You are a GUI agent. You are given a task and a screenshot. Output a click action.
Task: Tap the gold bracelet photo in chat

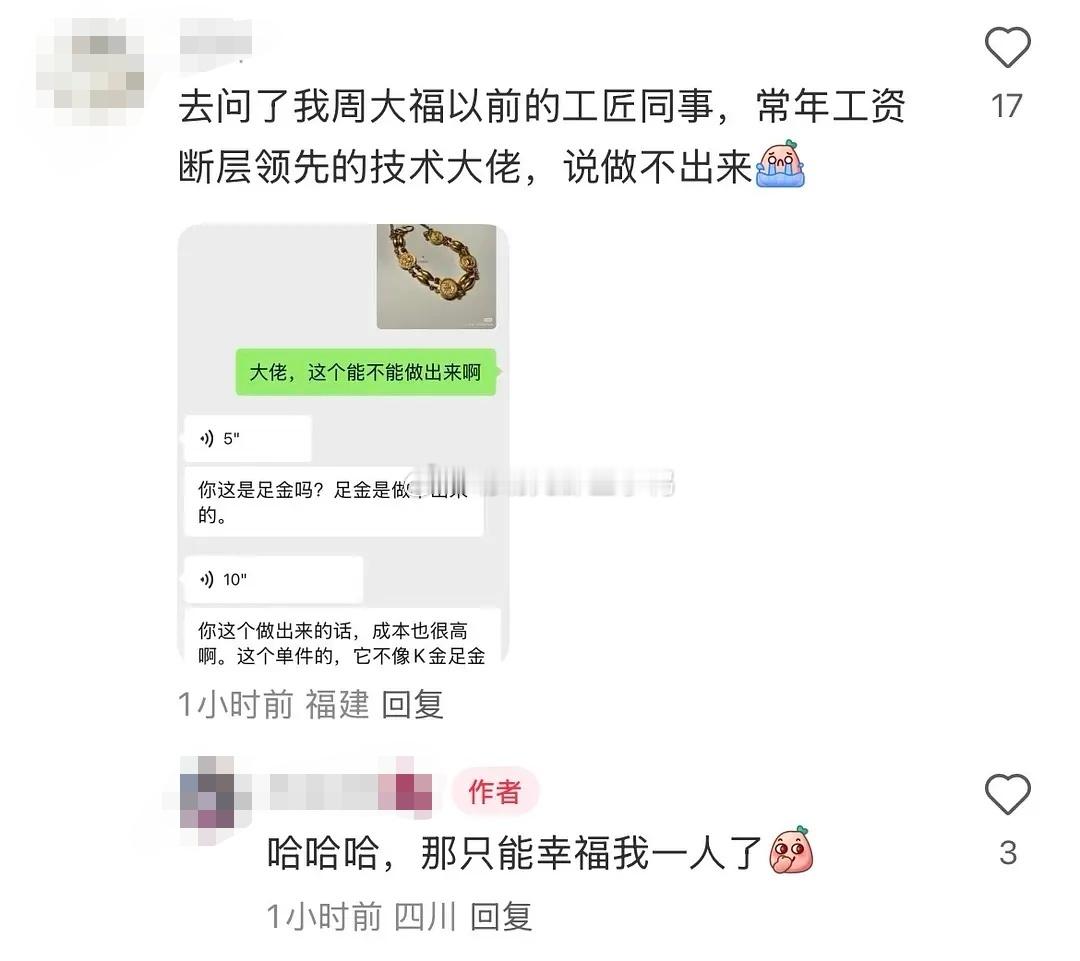[x=436, y=276]
